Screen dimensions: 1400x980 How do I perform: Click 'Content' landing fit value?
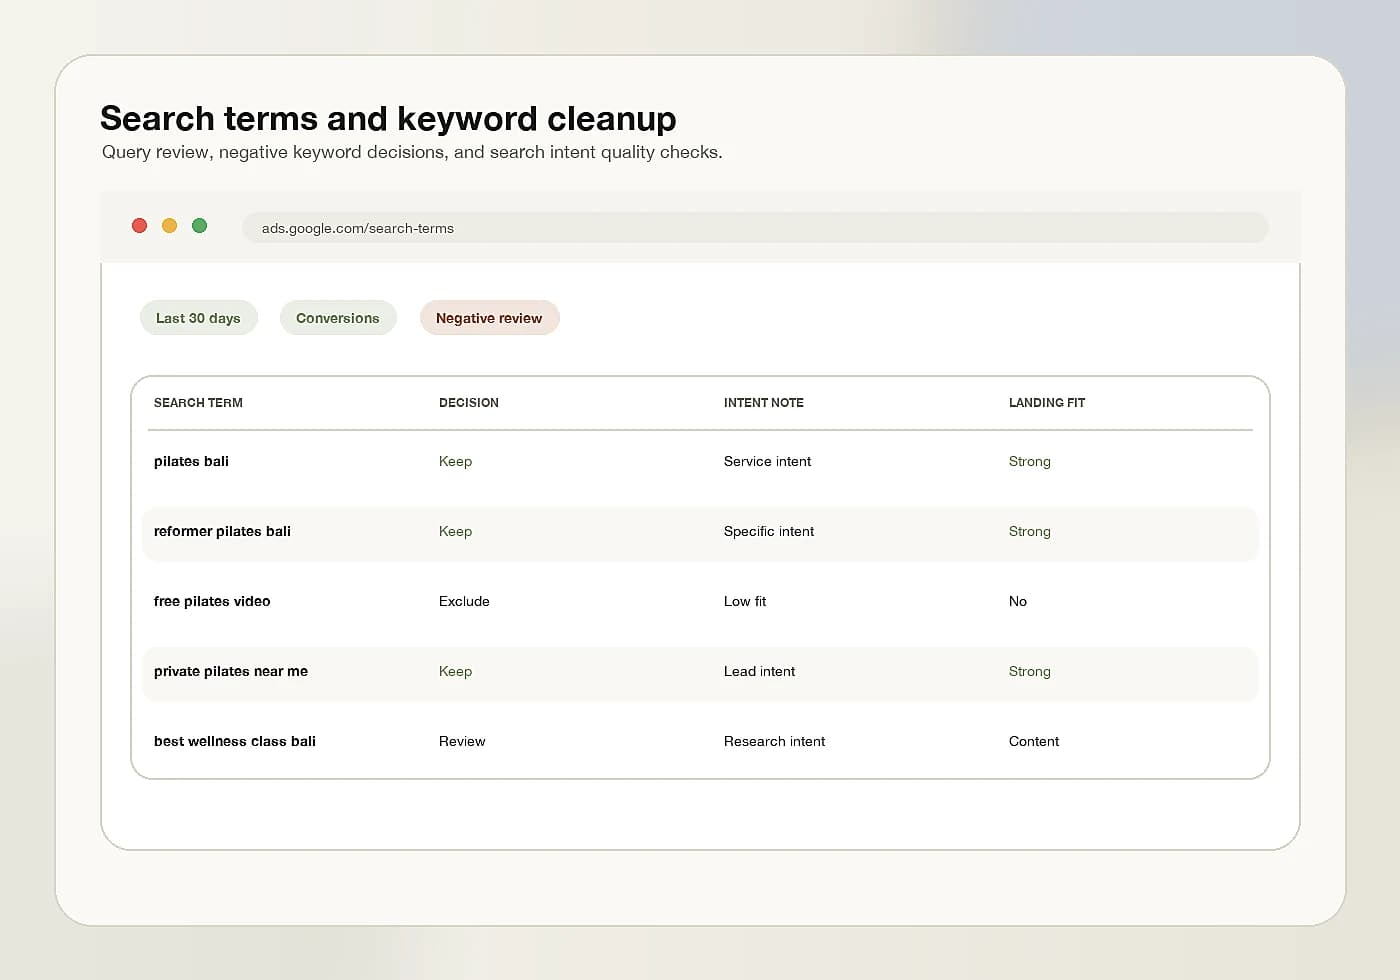click(1034, 741)
